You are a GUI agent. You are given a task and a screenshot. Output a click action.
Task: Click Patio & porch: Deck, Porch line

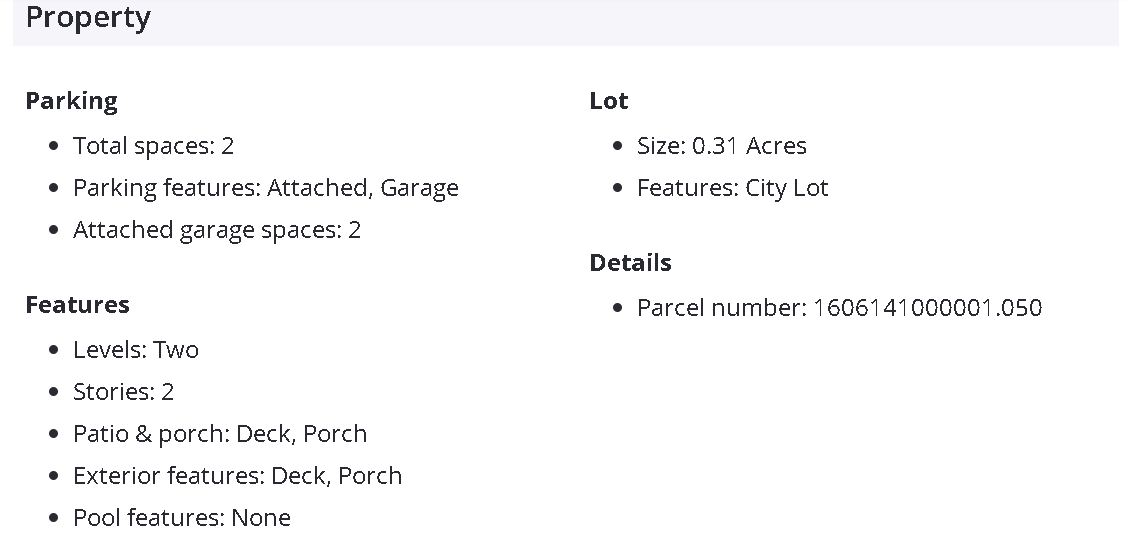[219, 434]
